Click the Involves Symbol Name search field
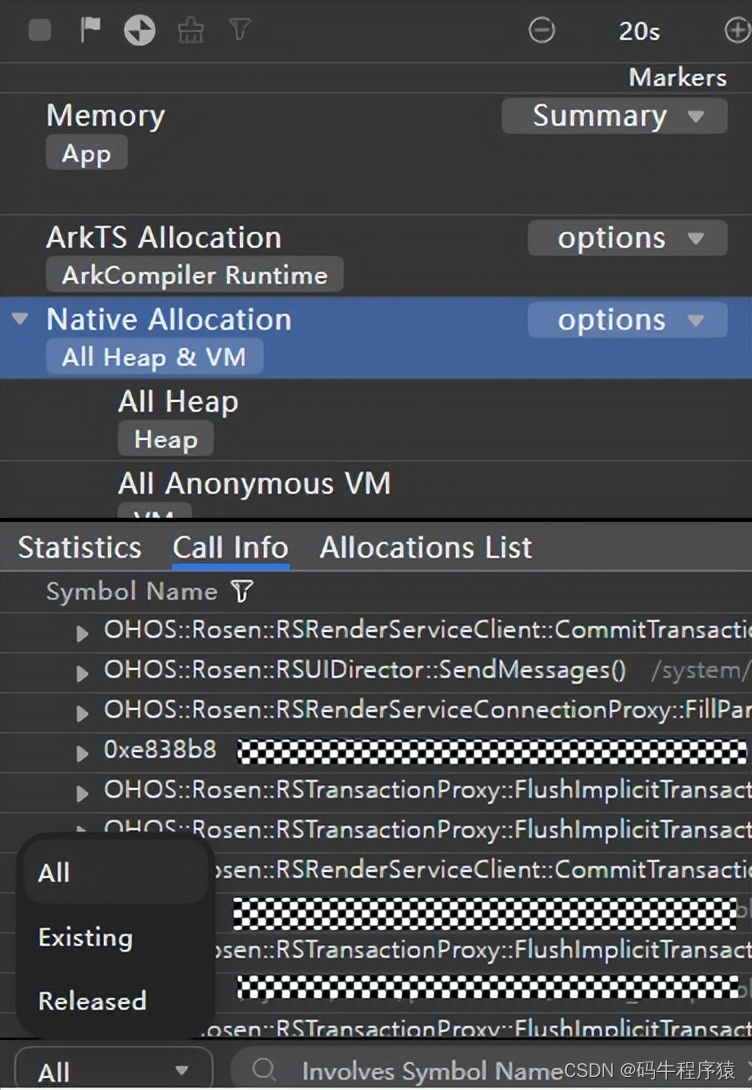752x1090 pixels. [490, 1071]
